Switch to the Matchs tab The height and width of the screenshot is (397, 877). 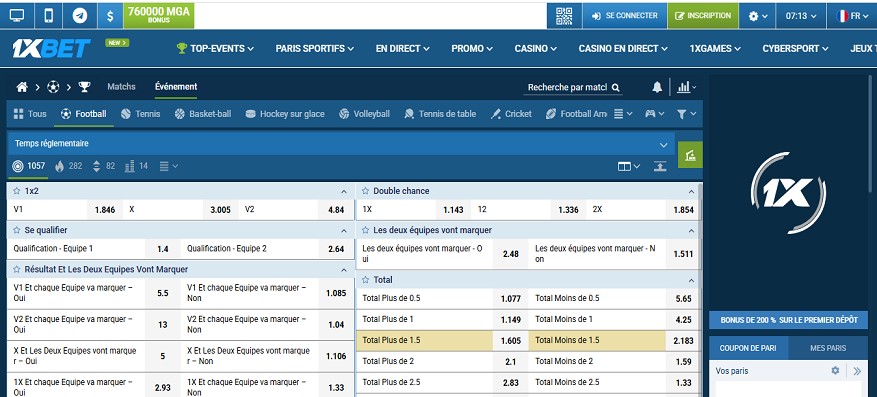pos(121,87)
